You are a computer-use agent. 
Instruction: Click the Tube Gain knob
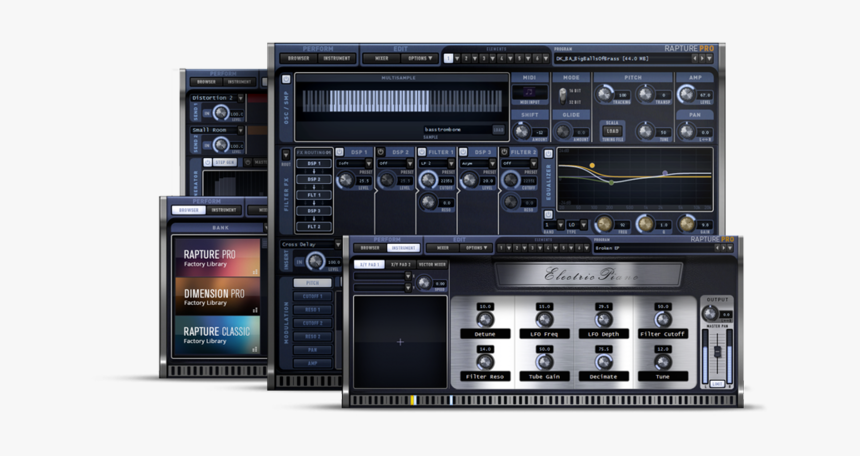544,362
